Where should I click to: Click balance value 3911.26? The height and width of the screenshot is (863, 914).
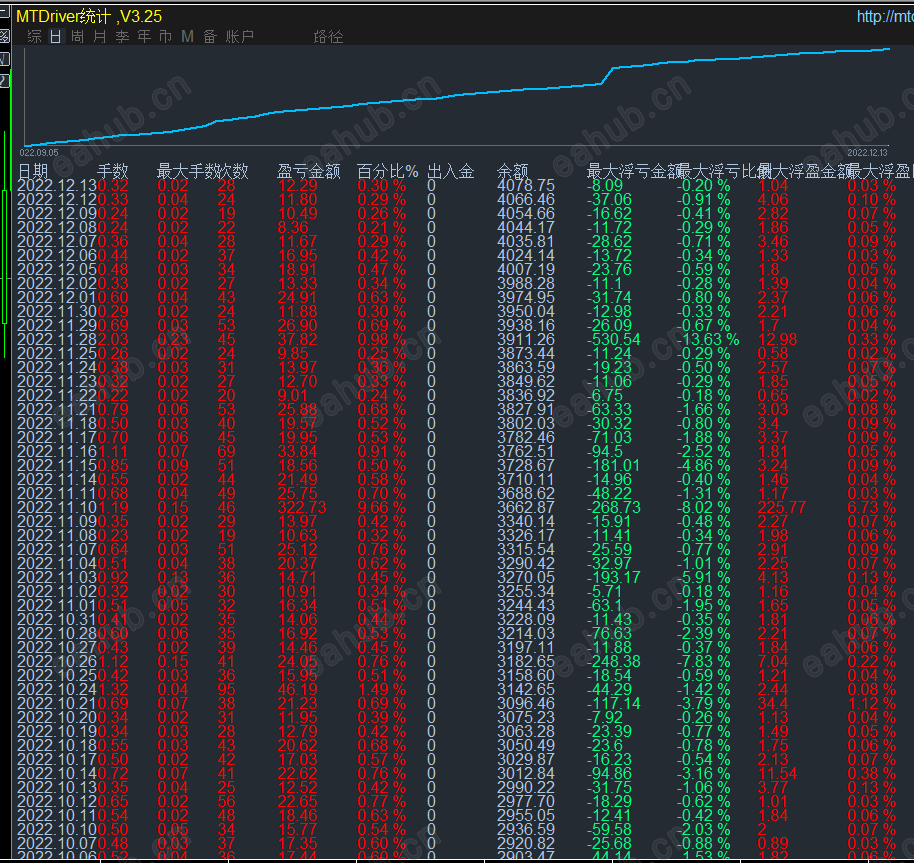[526, 340]
